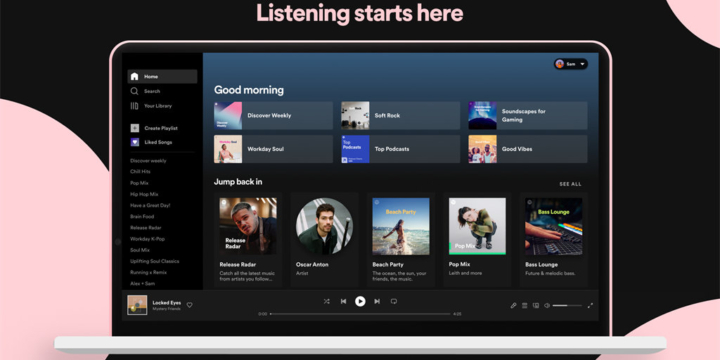Select Uplifting Soul Classics playlist
The height and width of the screenshot is (360, 720).
pyautogui.click(x=154, y=261)
